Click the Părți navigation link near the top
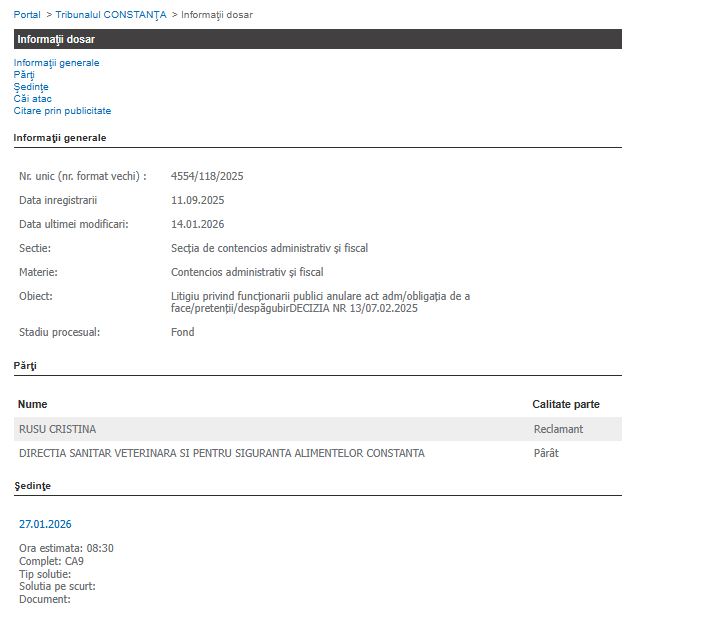The image size is (707, 622). point(24,75)
